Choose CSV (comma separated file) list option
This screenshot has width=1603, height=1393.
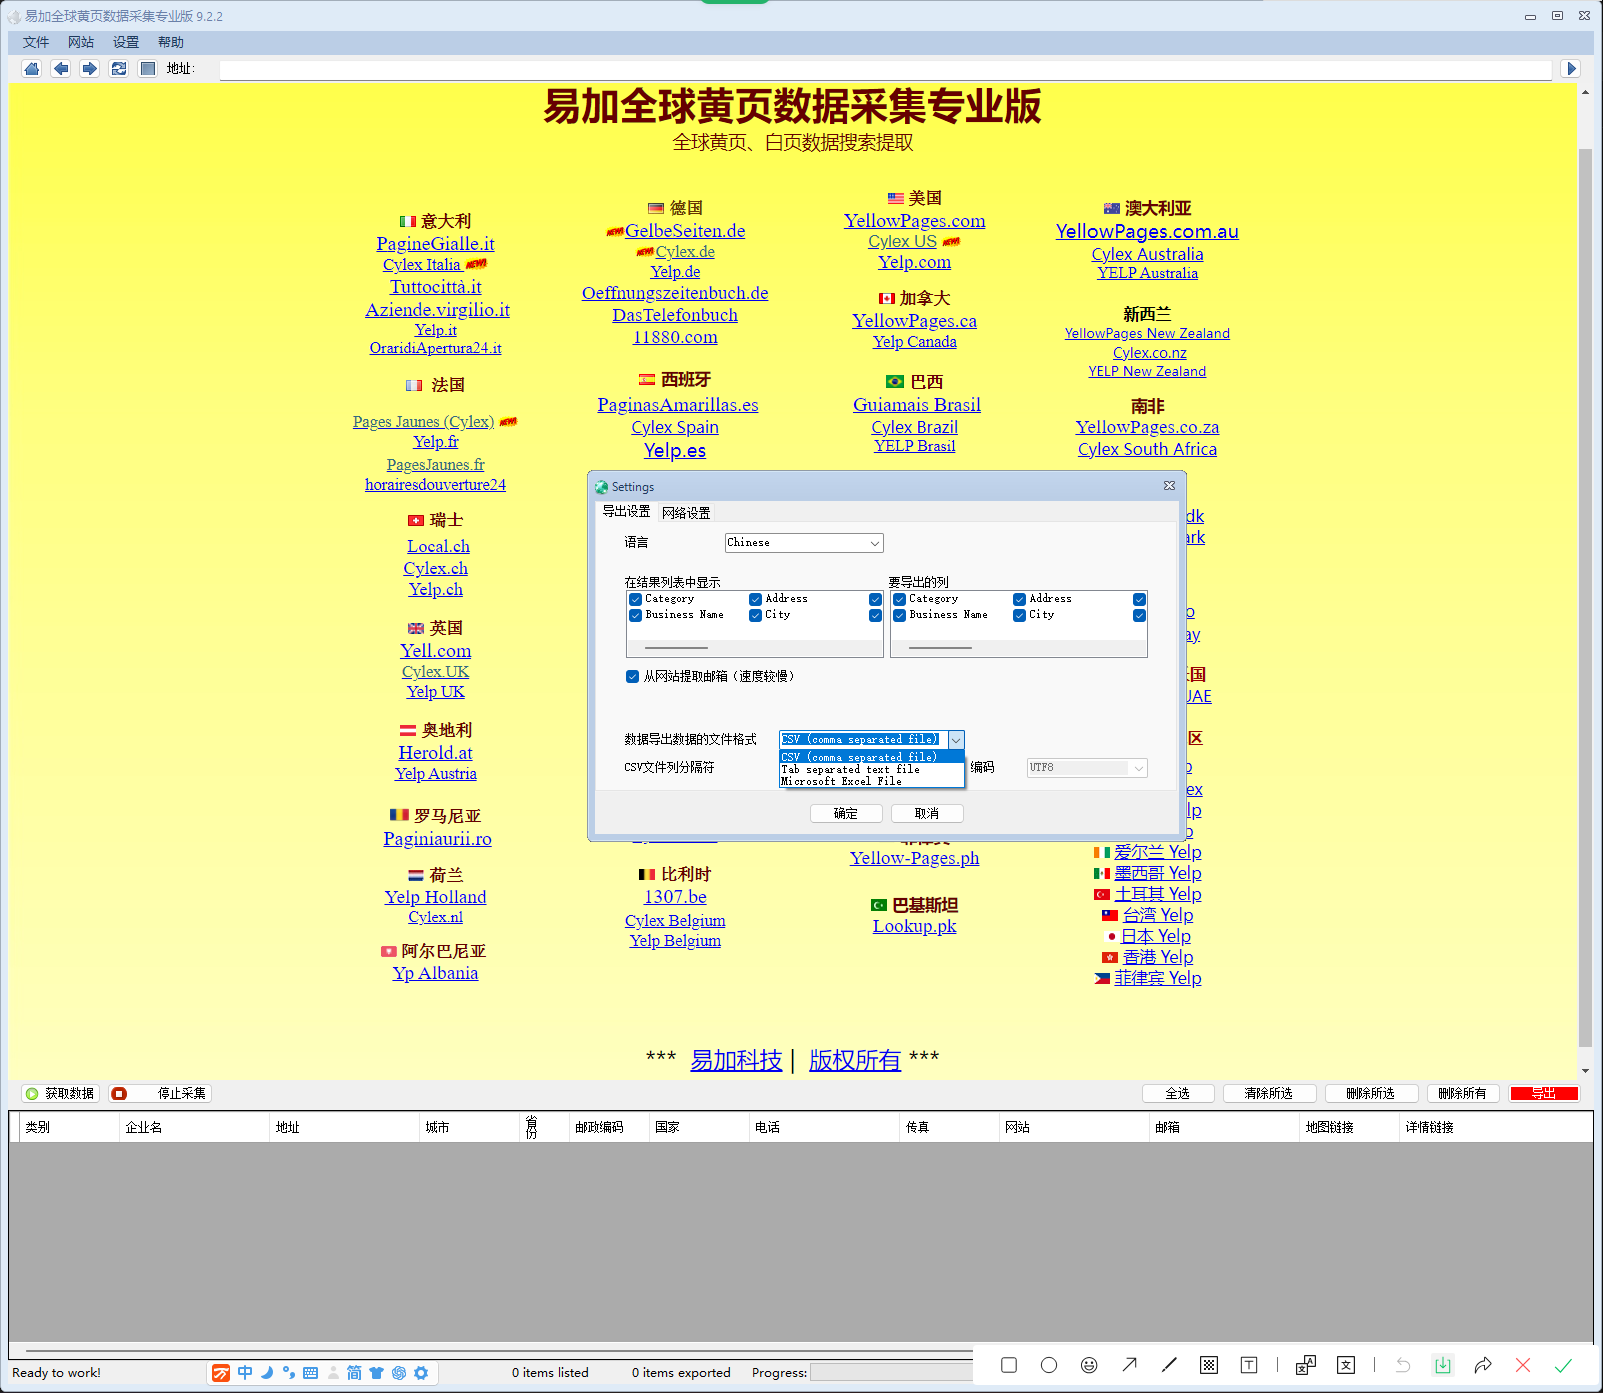tap(871, 757)
